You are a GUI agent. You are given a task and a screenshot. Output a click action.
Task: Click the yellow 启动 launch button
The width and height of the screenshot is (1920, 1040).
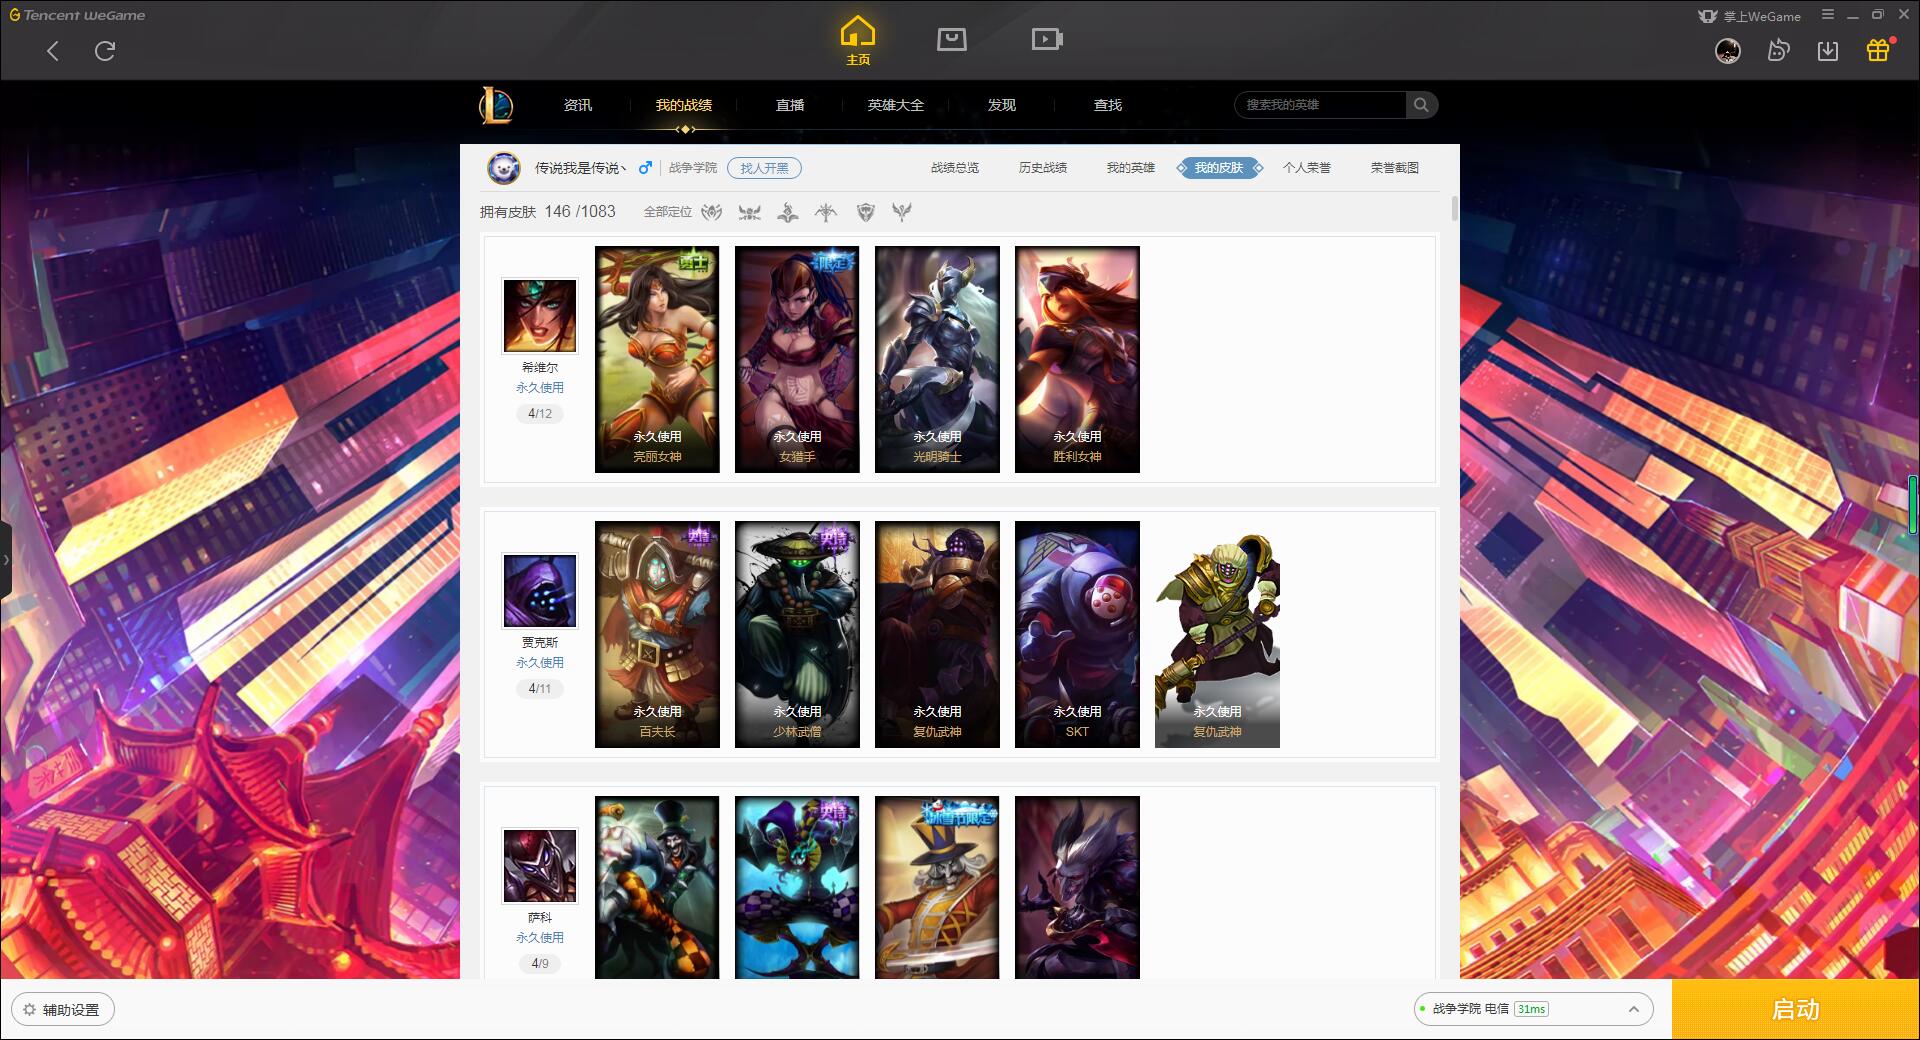point(1795,1009)
